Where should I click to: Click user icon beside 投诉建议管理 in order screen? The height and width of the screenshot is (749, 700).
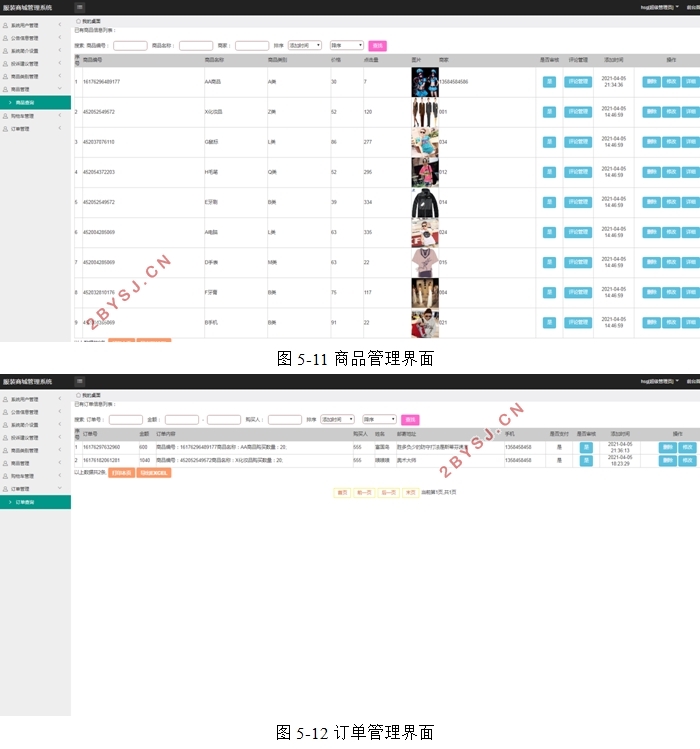[x=5, y=438]
